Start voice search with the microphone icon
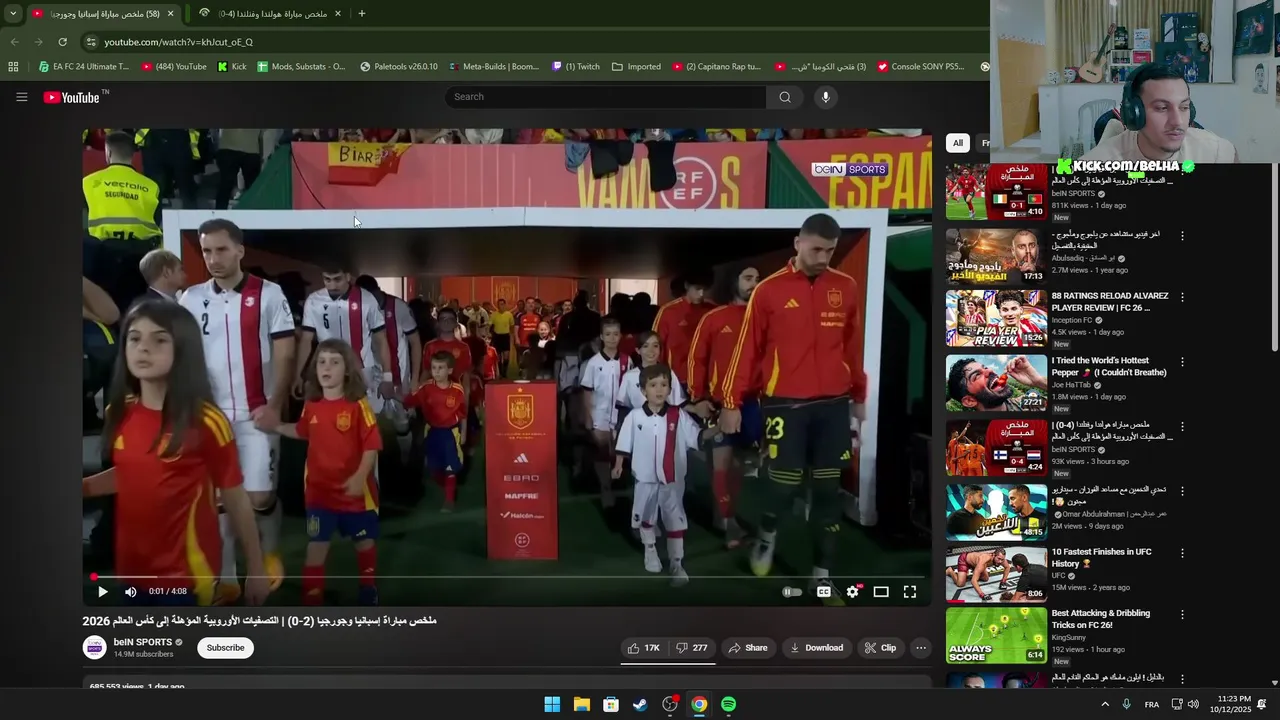The image size is (1280, 720). click(x=825, y=97)
